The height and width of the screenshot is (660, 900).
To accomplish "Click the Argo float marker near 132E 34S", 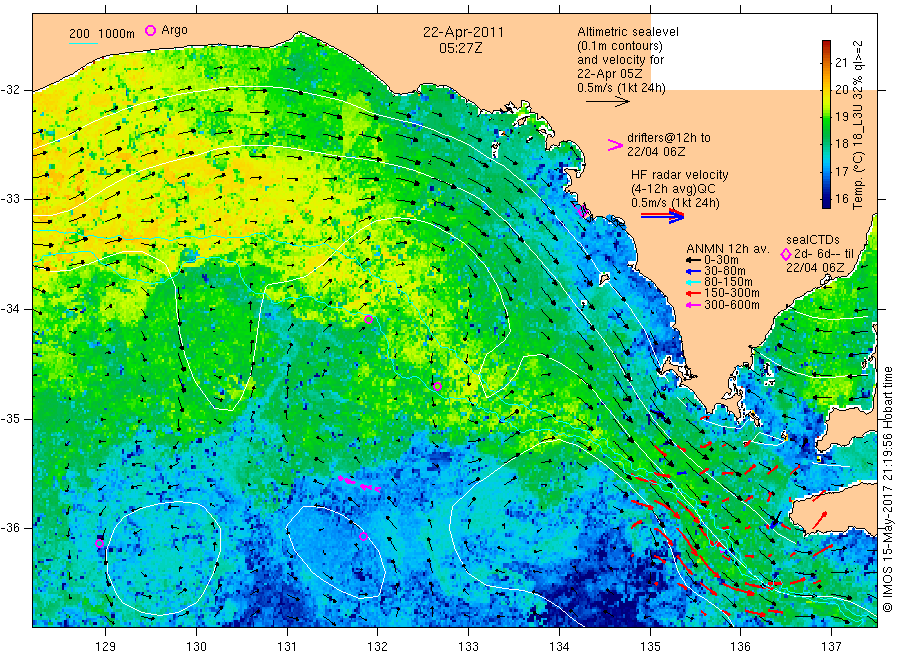I will [x=368, y=320].
